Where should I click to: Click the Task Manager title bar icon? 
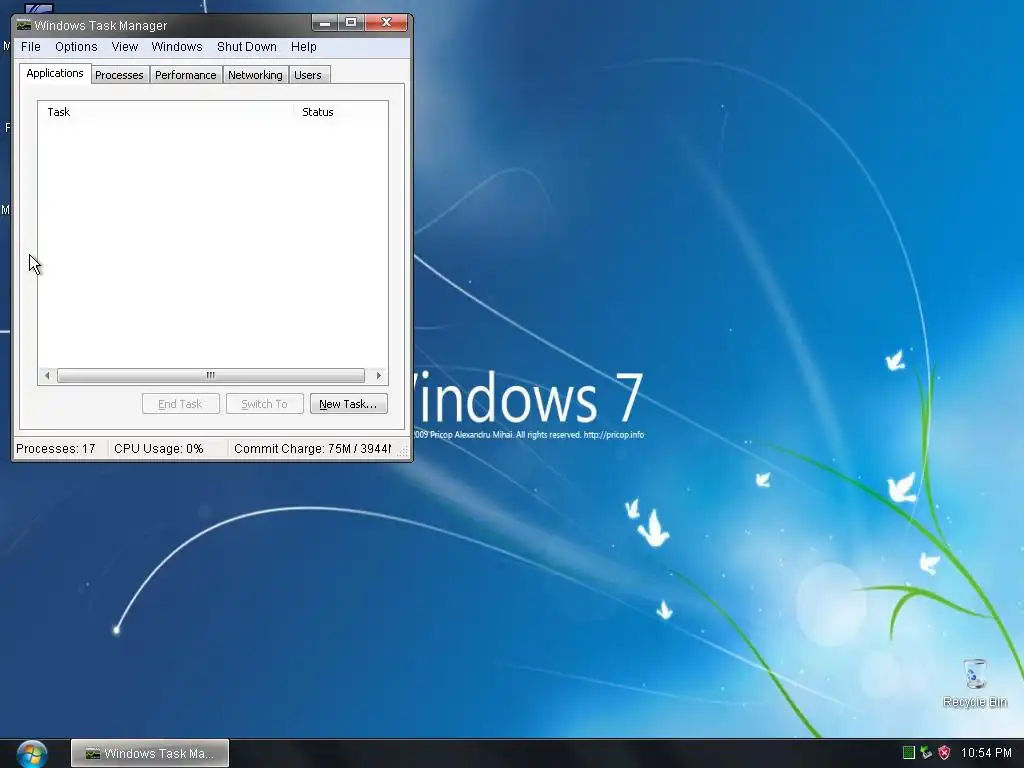pos(24,25)
